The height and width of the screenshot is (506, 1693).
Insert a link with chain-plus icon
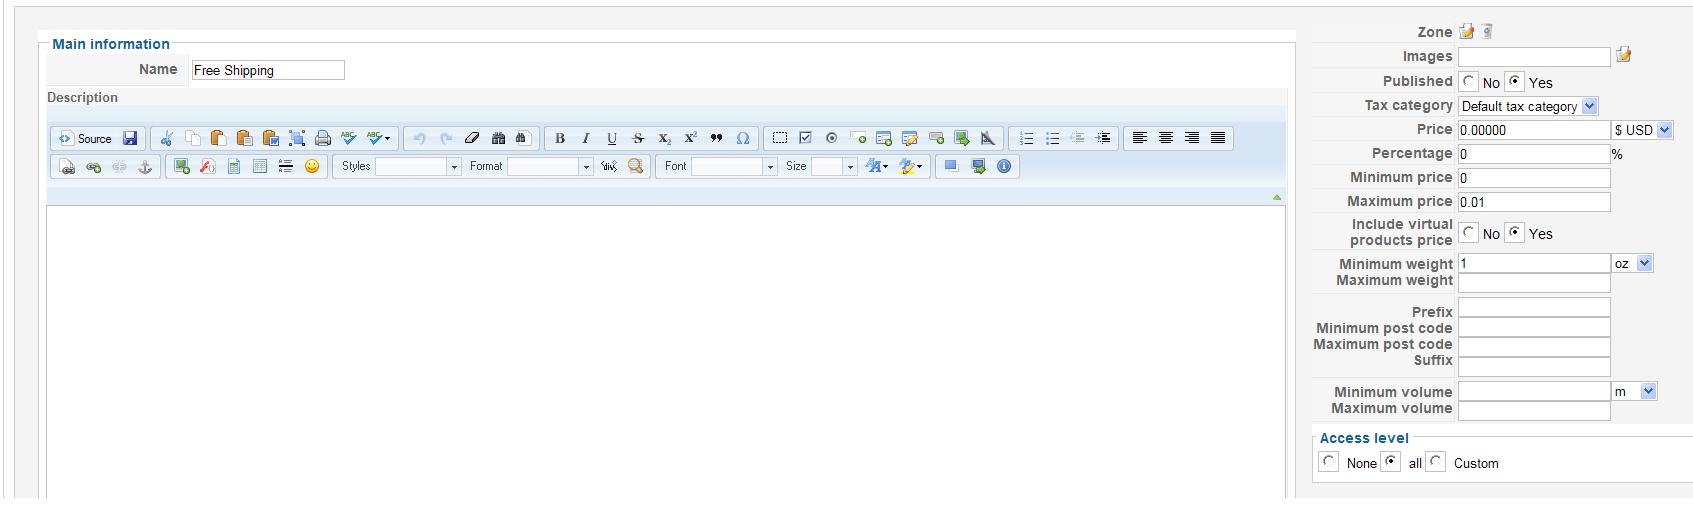pos(93,167)
